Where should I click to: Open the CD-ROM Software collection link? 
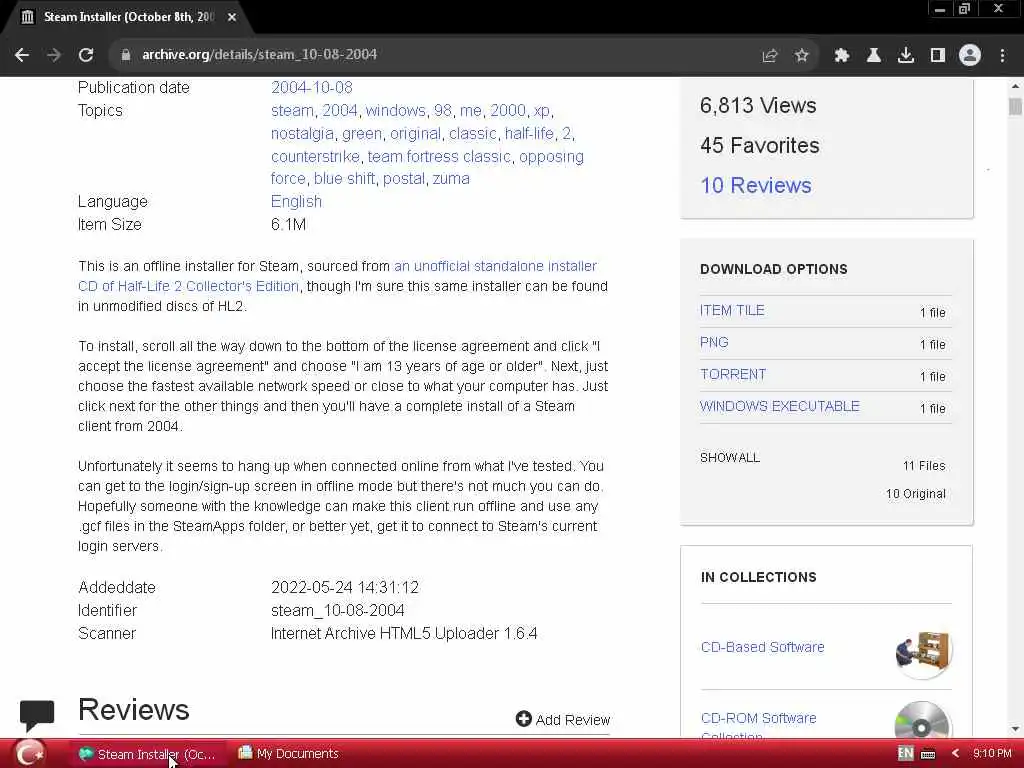pyautogui.click(x=758, y=726)
